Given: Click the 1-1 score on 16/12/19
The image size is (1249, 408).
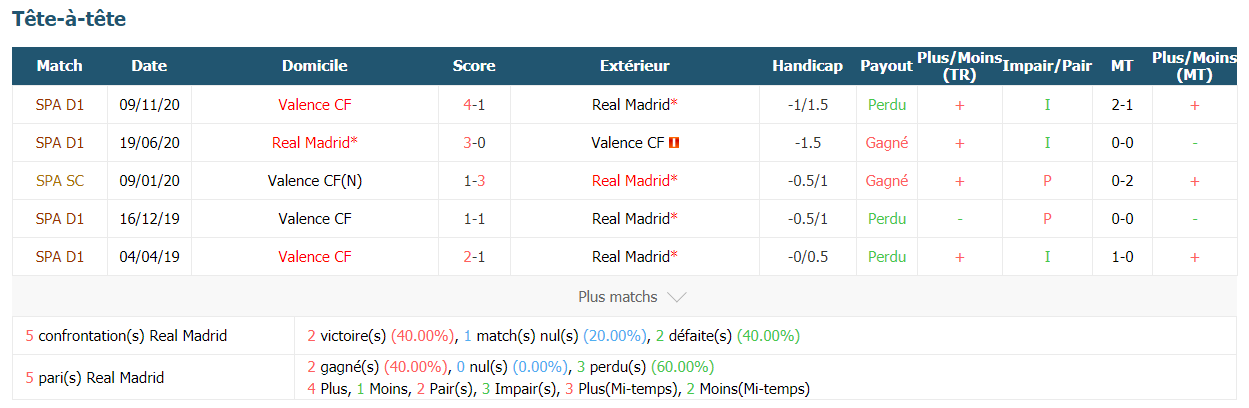Looking at the screenshot, I should (474, 219).
